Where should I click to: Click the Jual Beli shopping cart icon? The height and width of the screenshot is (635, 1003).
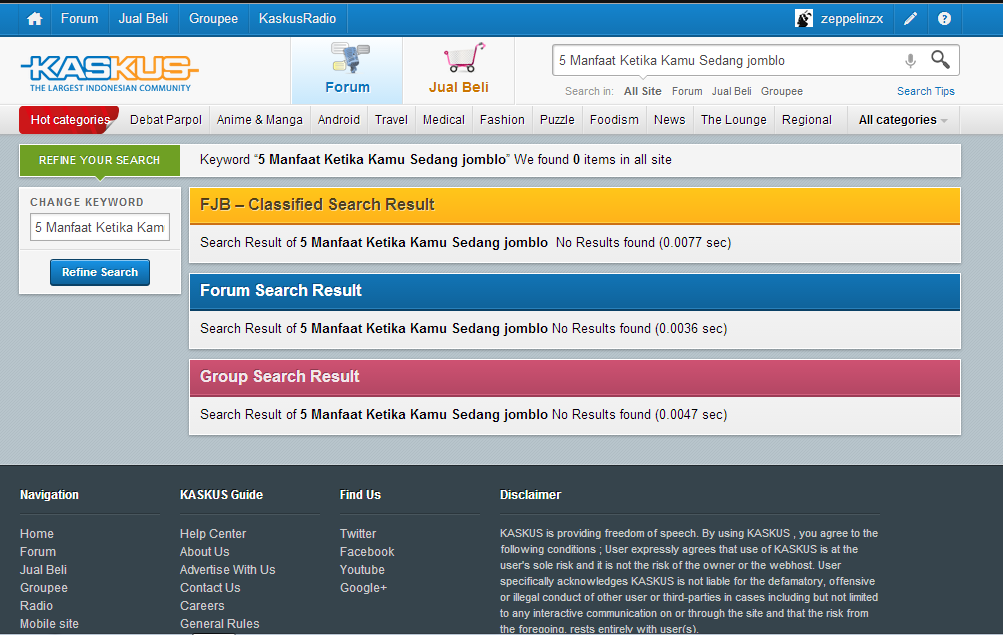point(464,58)
